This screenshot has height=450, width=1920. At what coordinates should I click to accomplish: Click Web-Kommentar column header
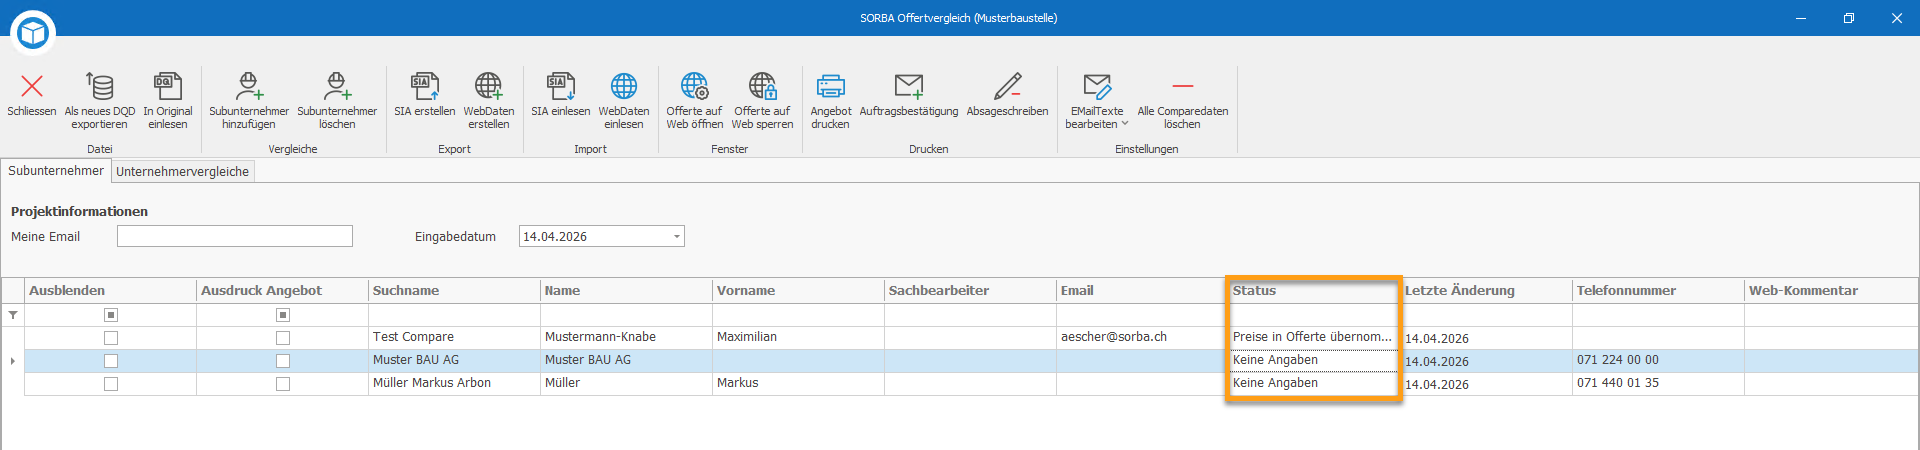[1831, 291]
